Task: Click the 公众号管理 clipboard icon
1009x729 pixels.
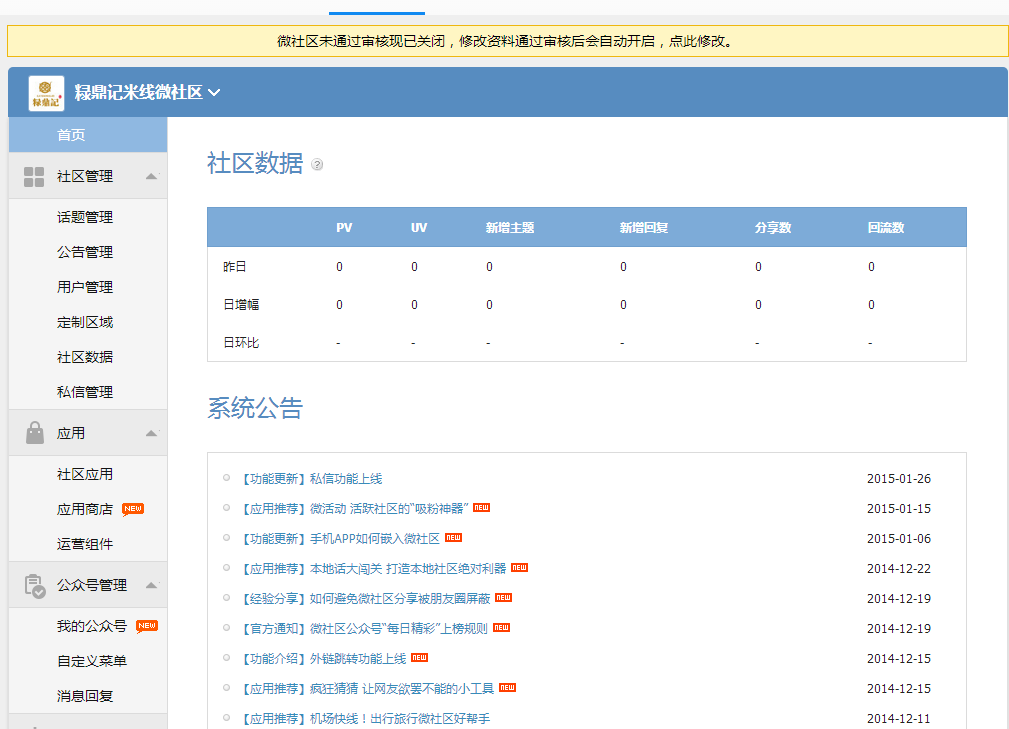Action: point(35,586)
